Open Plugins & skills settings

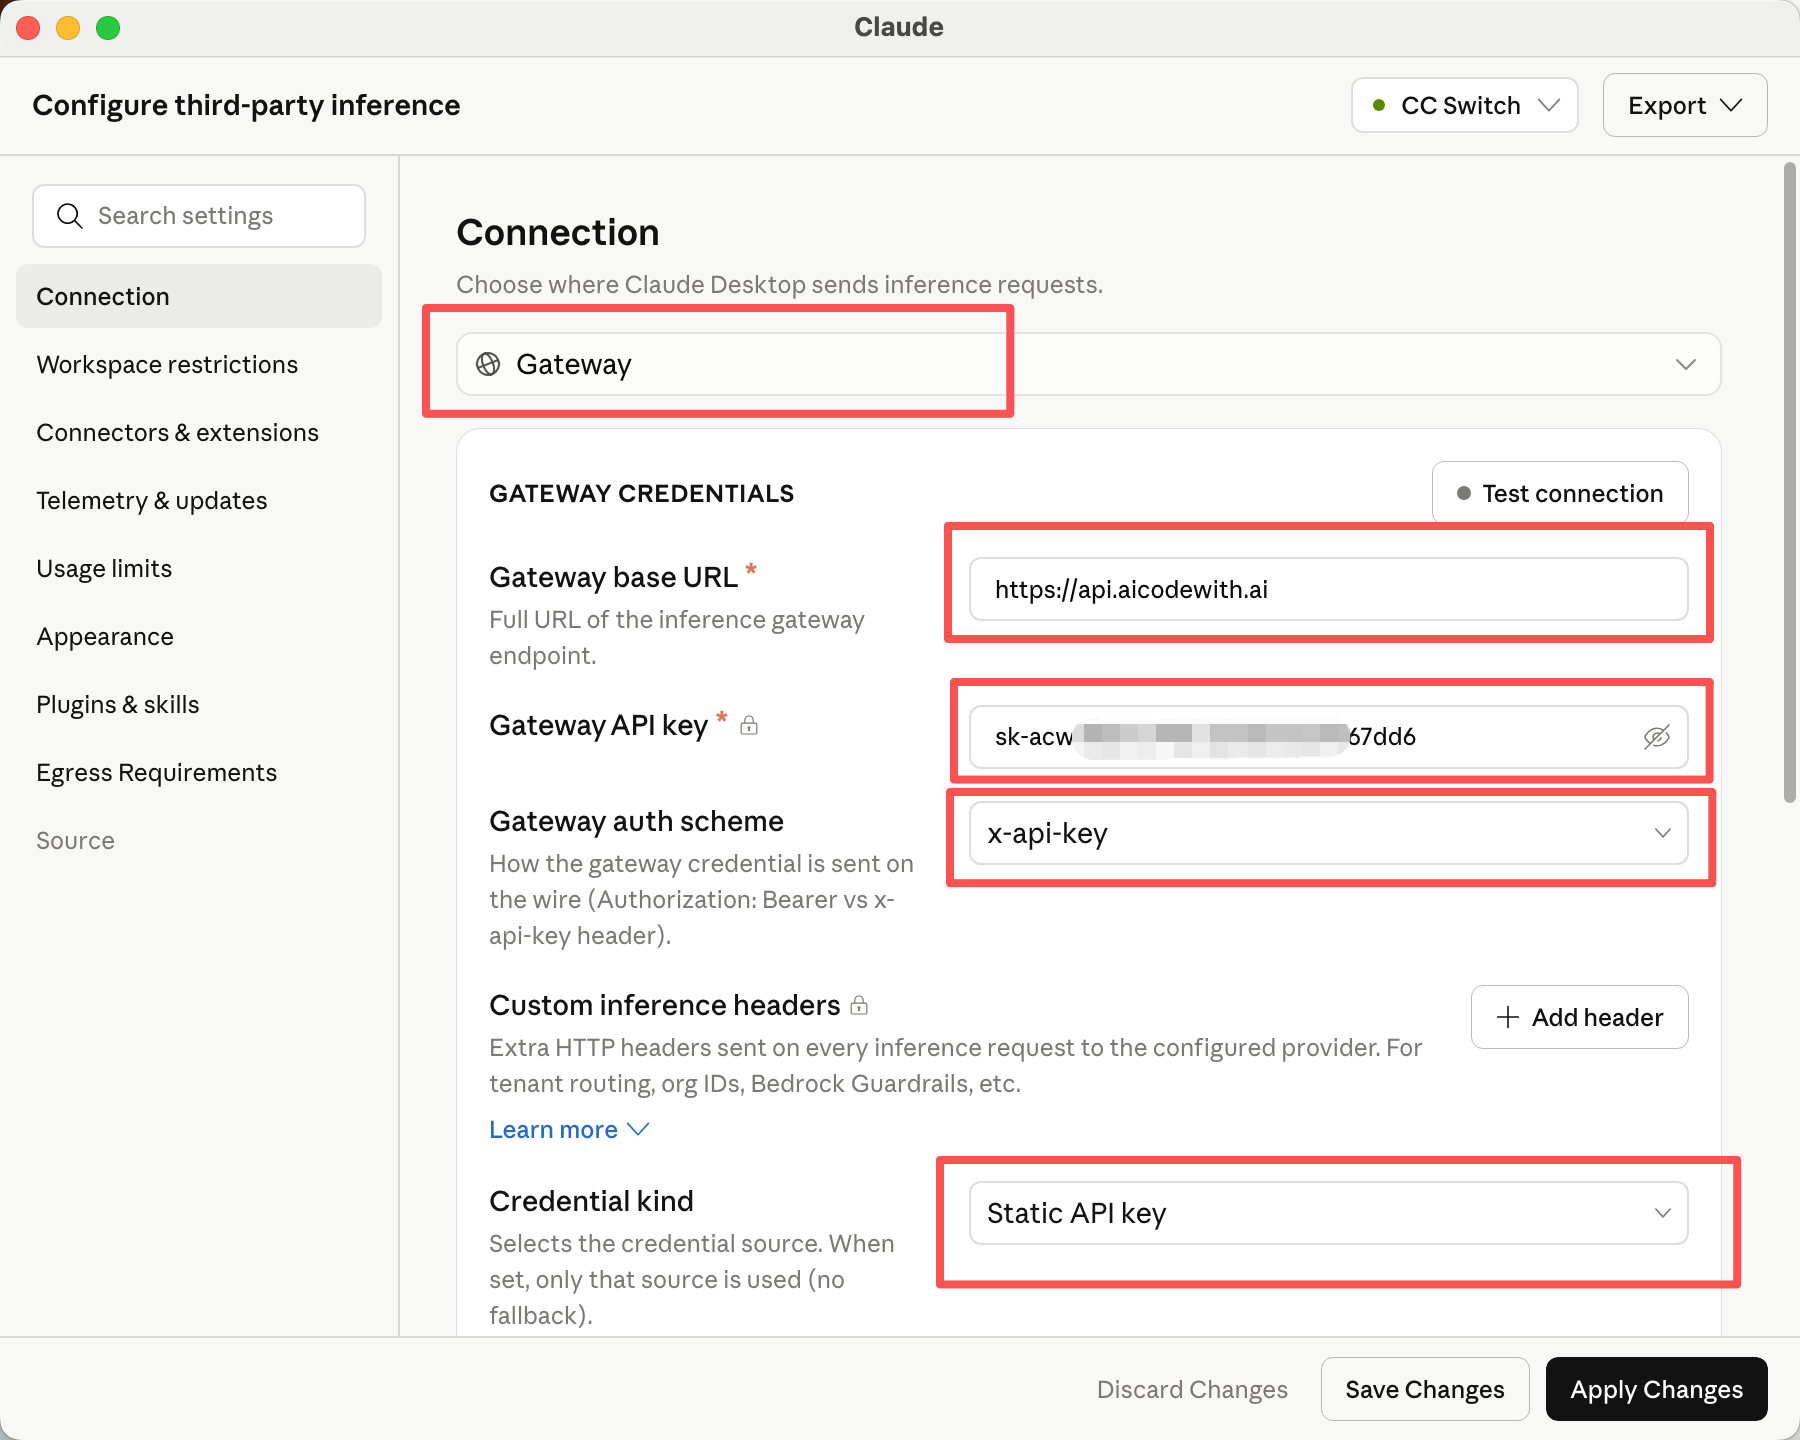tap(199, 704)
